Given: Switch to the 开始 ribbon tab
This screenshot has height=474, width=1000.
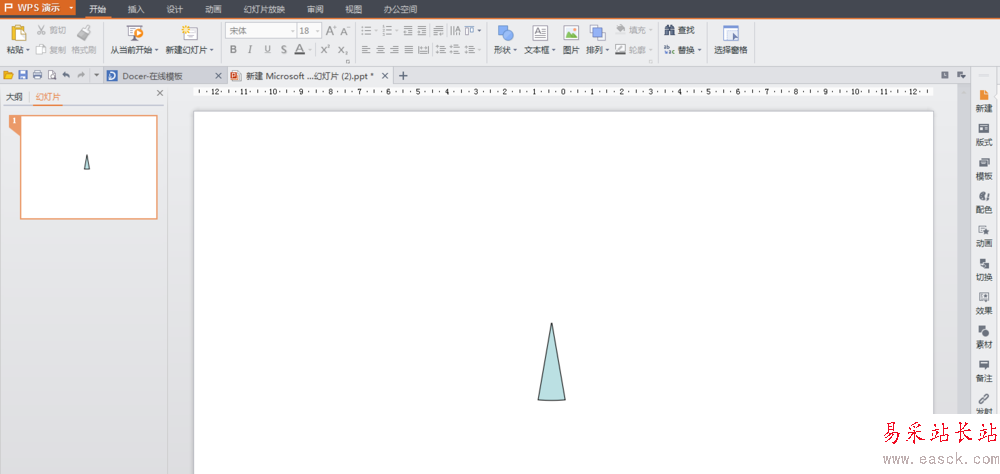Looking at the screenshot, I should [x=98, y=9].
